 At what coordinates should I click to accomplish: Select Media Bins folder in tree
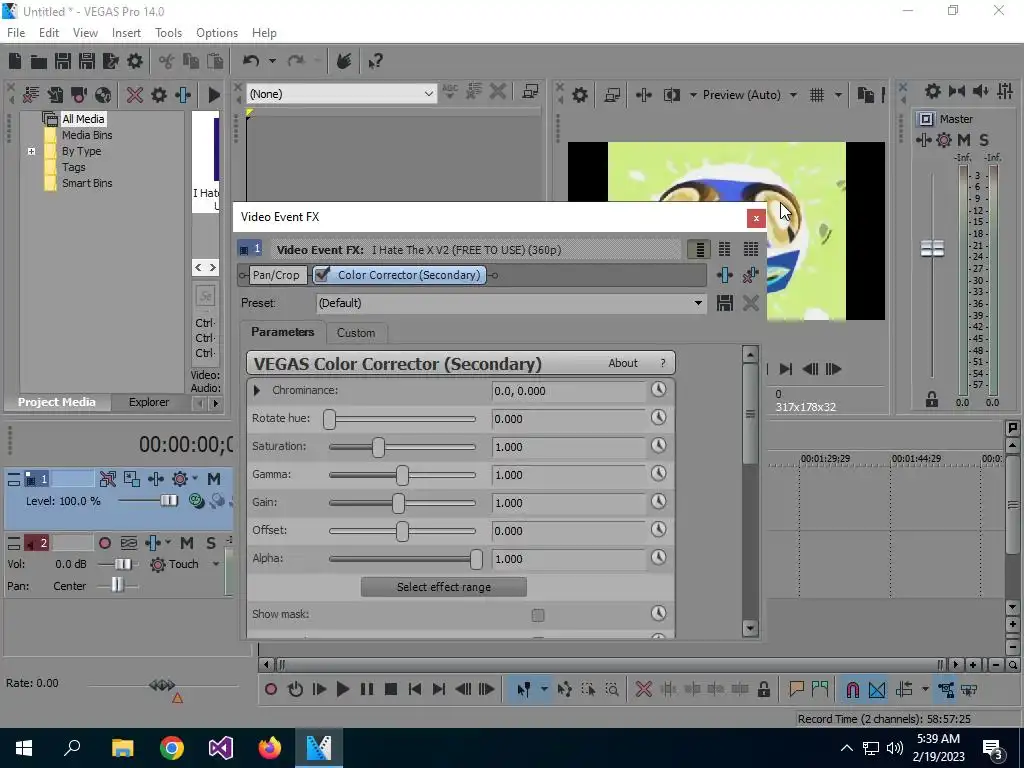click(x=87, y=135)
